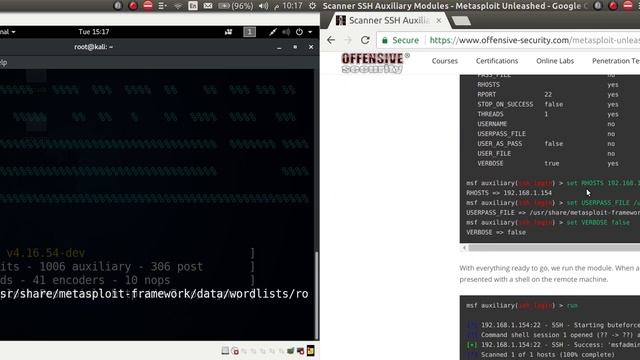The height and width of the screenshot is (360, 640).
Task: Click the VM hard disk status icon
Action: coord(225,351)
